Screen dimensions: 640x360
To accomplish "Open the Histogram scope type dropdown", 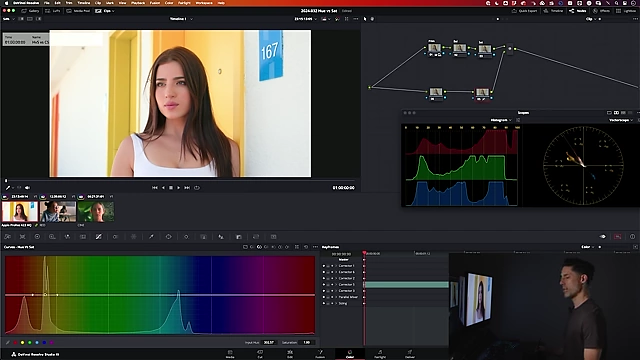I will 501,120.
